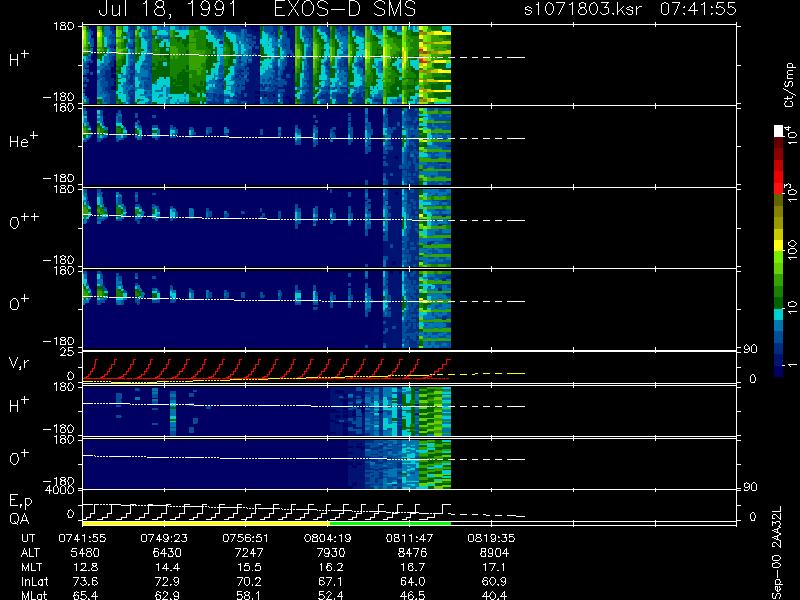Viewport: 800px width, 600px height.
Task: Click the InLat value '67.1'
Action: 331,581
